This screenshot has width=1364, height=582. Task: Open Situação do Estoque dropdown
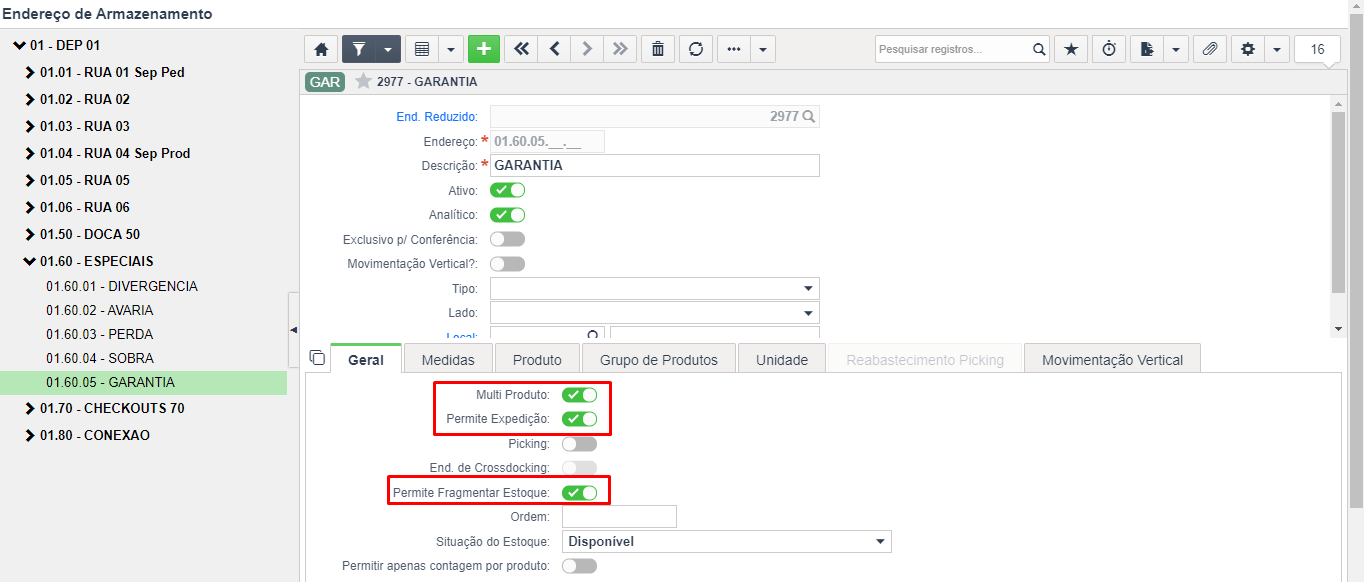point(726,541)
